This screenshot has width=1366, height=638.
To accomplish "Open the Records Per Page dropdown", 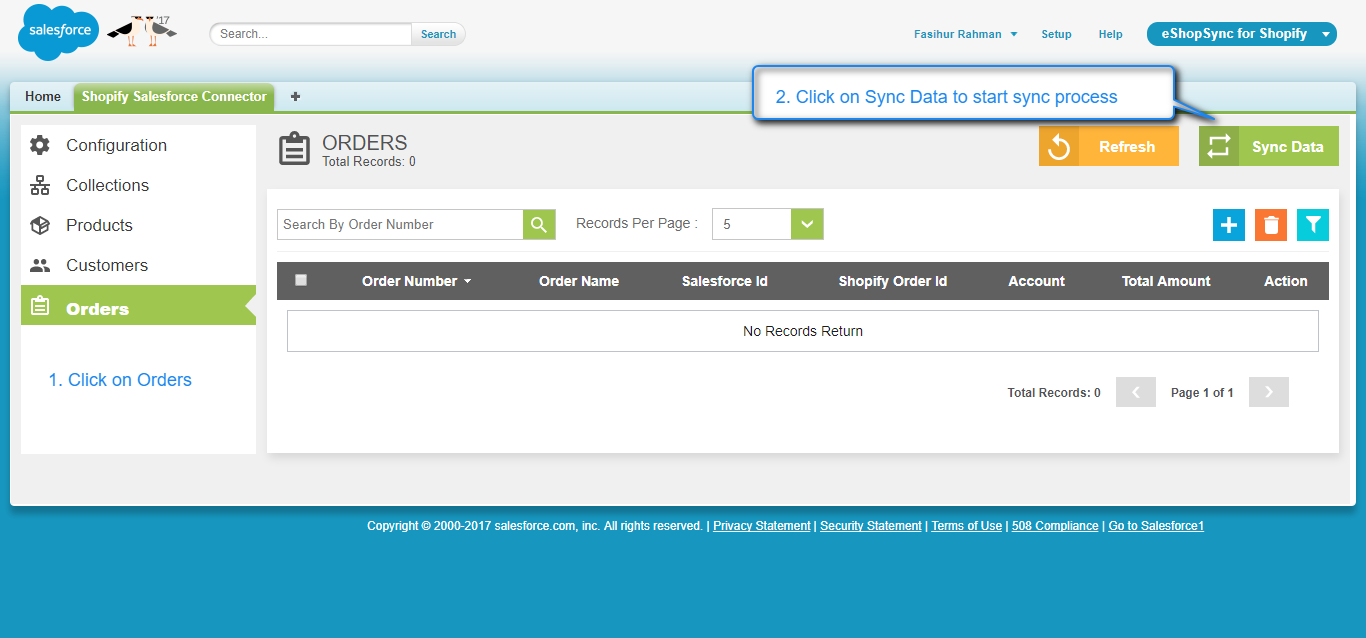I will pyautogui.click(x=767, y=224).
